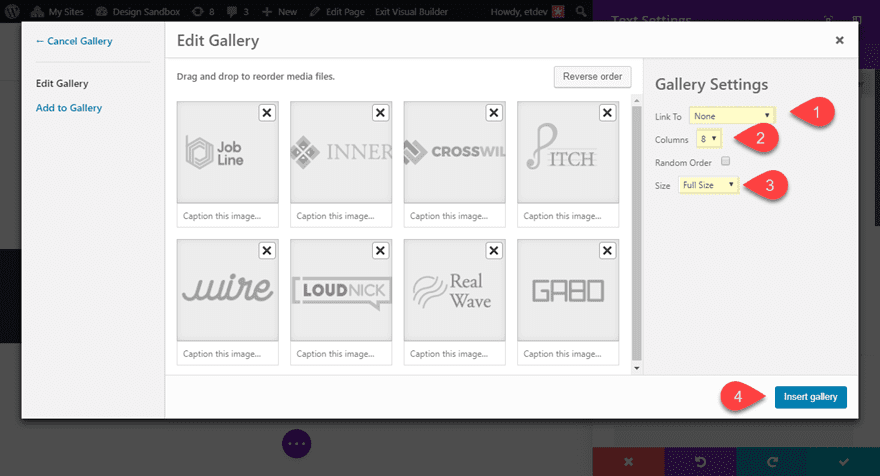Image resolution: width=880 pixels, height=476 pixels.
Task: Remove the Real Wave logo from gallery
Action: [493, 251]
